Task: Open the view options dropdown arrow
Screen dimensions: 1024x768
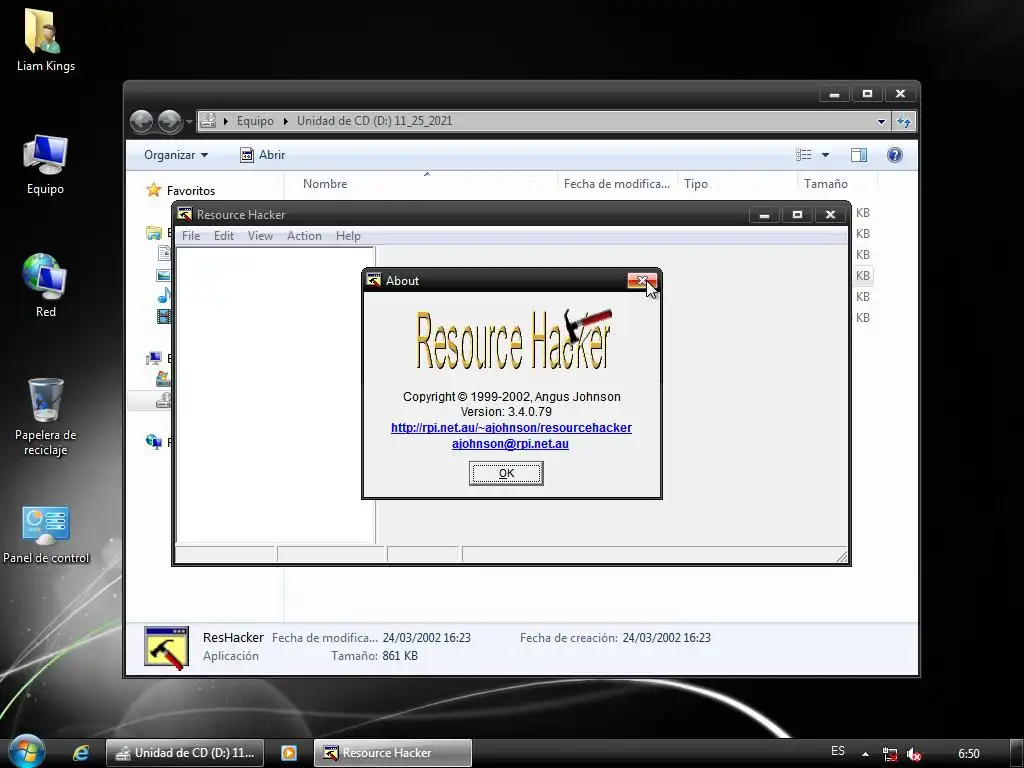Action: pos(825,155)
